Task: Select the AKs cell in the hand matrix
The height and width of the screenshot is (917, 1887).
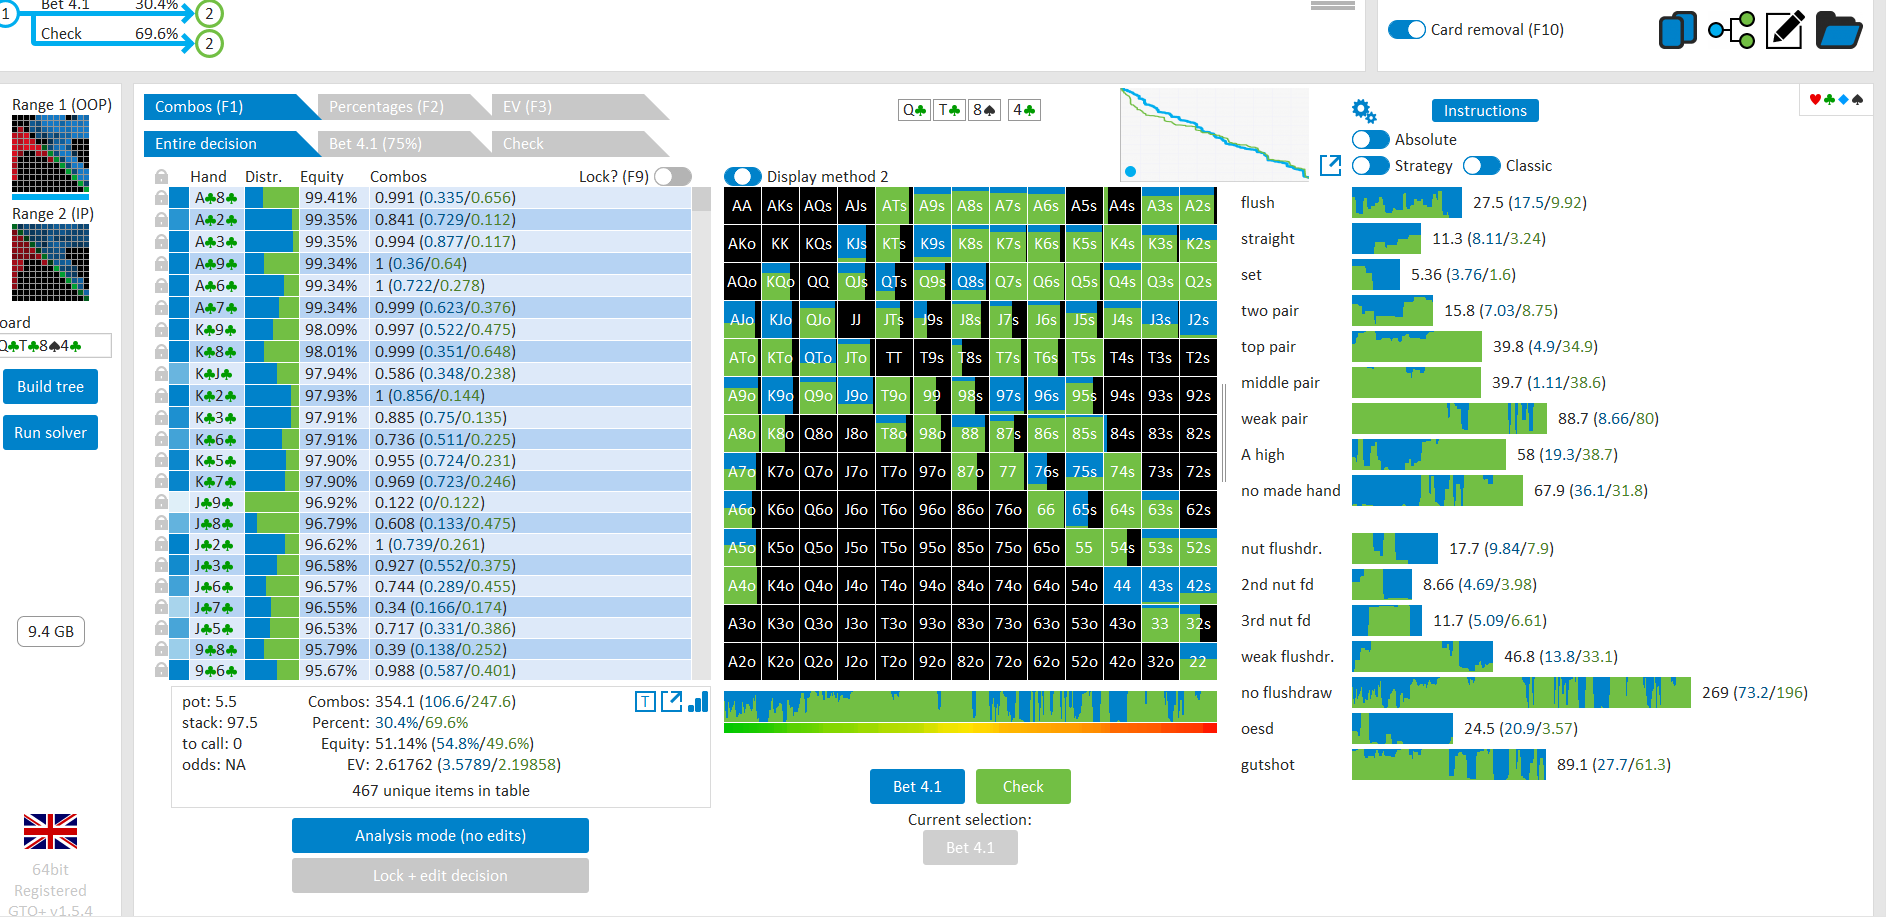Action: (x=780, y=206)
